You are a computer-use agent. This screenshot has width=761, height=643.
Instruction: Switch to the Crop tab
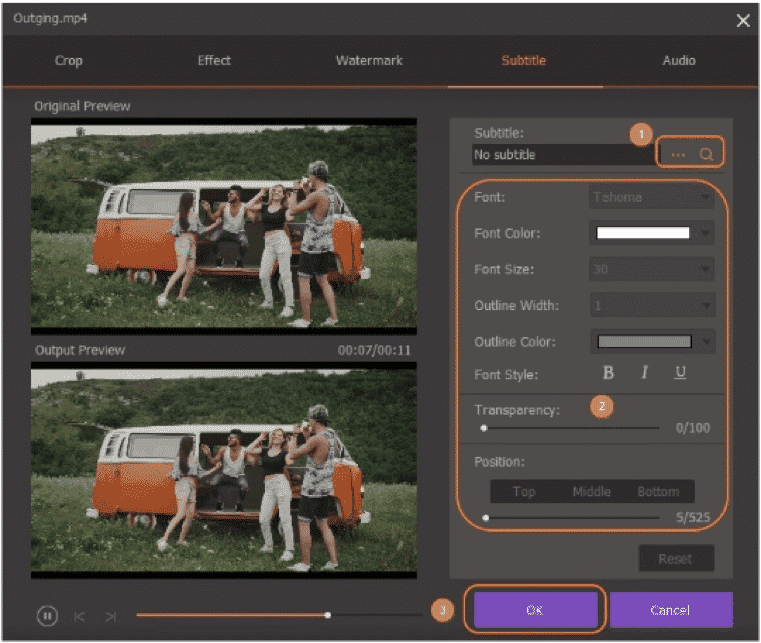68,61
